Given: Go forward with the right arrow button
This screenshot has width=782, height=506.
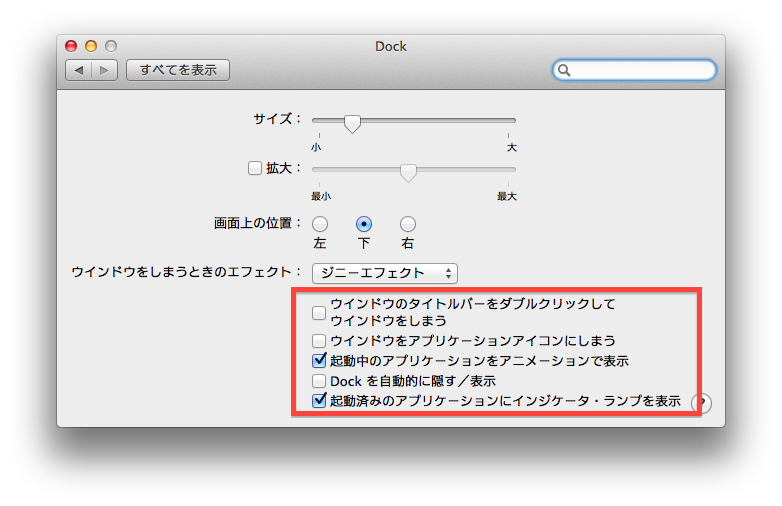Looking at the screenshot, I should pyautogui.click(x=104, y=70).
